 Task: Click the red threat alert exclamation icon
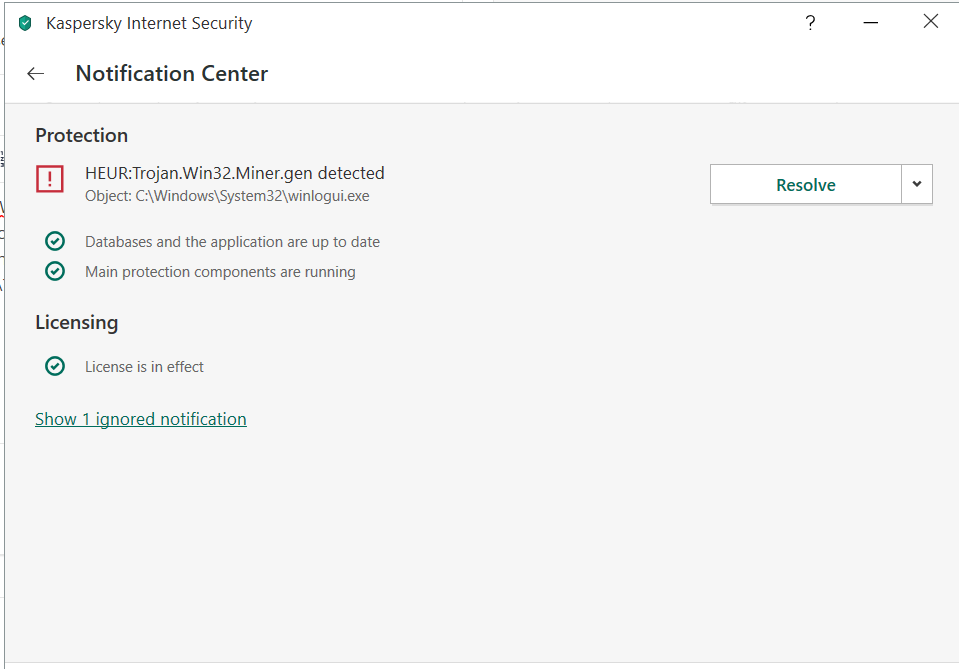coord(49,179)
